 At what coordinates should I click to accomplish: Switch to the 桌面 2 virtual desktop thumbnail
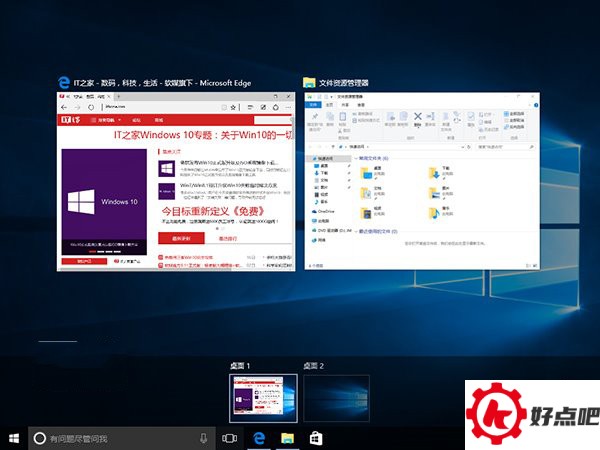(336, 398)
